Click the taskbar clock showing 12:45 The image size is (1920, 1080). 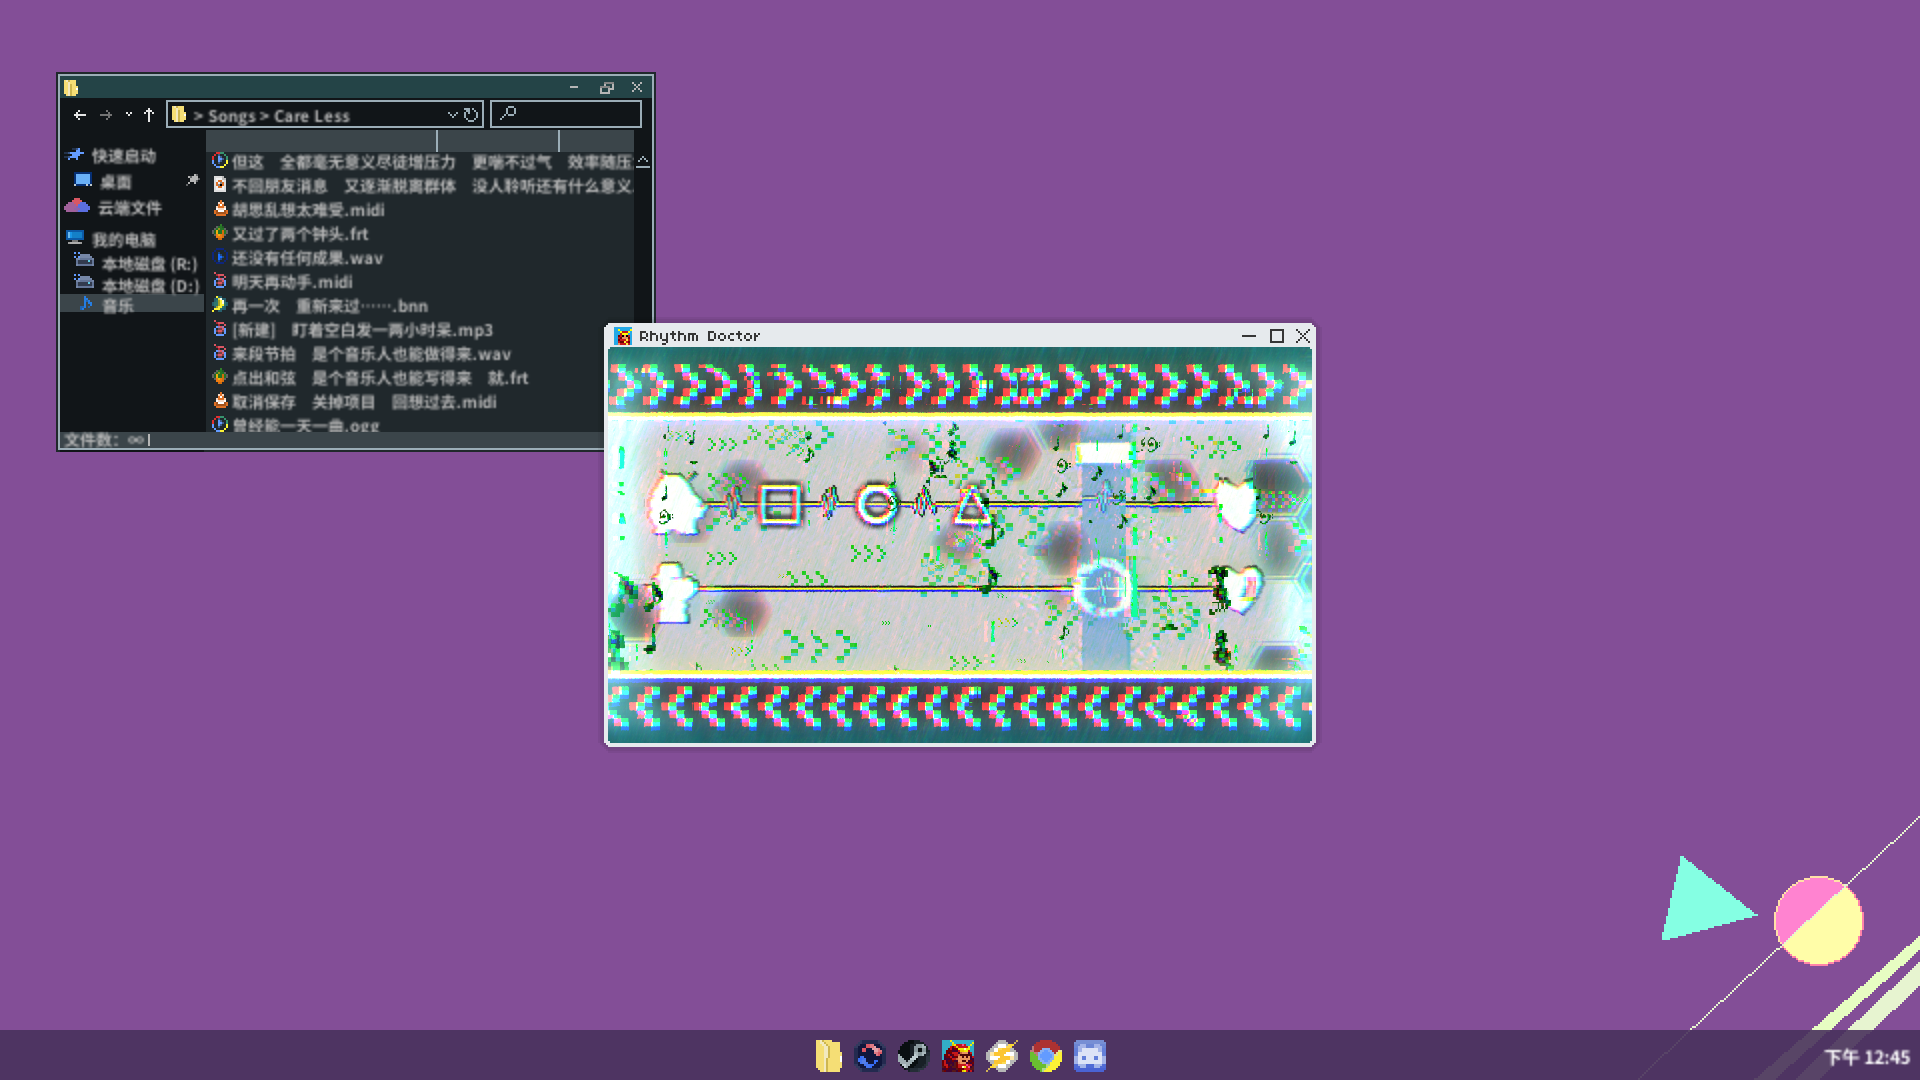point(1866,1057)
